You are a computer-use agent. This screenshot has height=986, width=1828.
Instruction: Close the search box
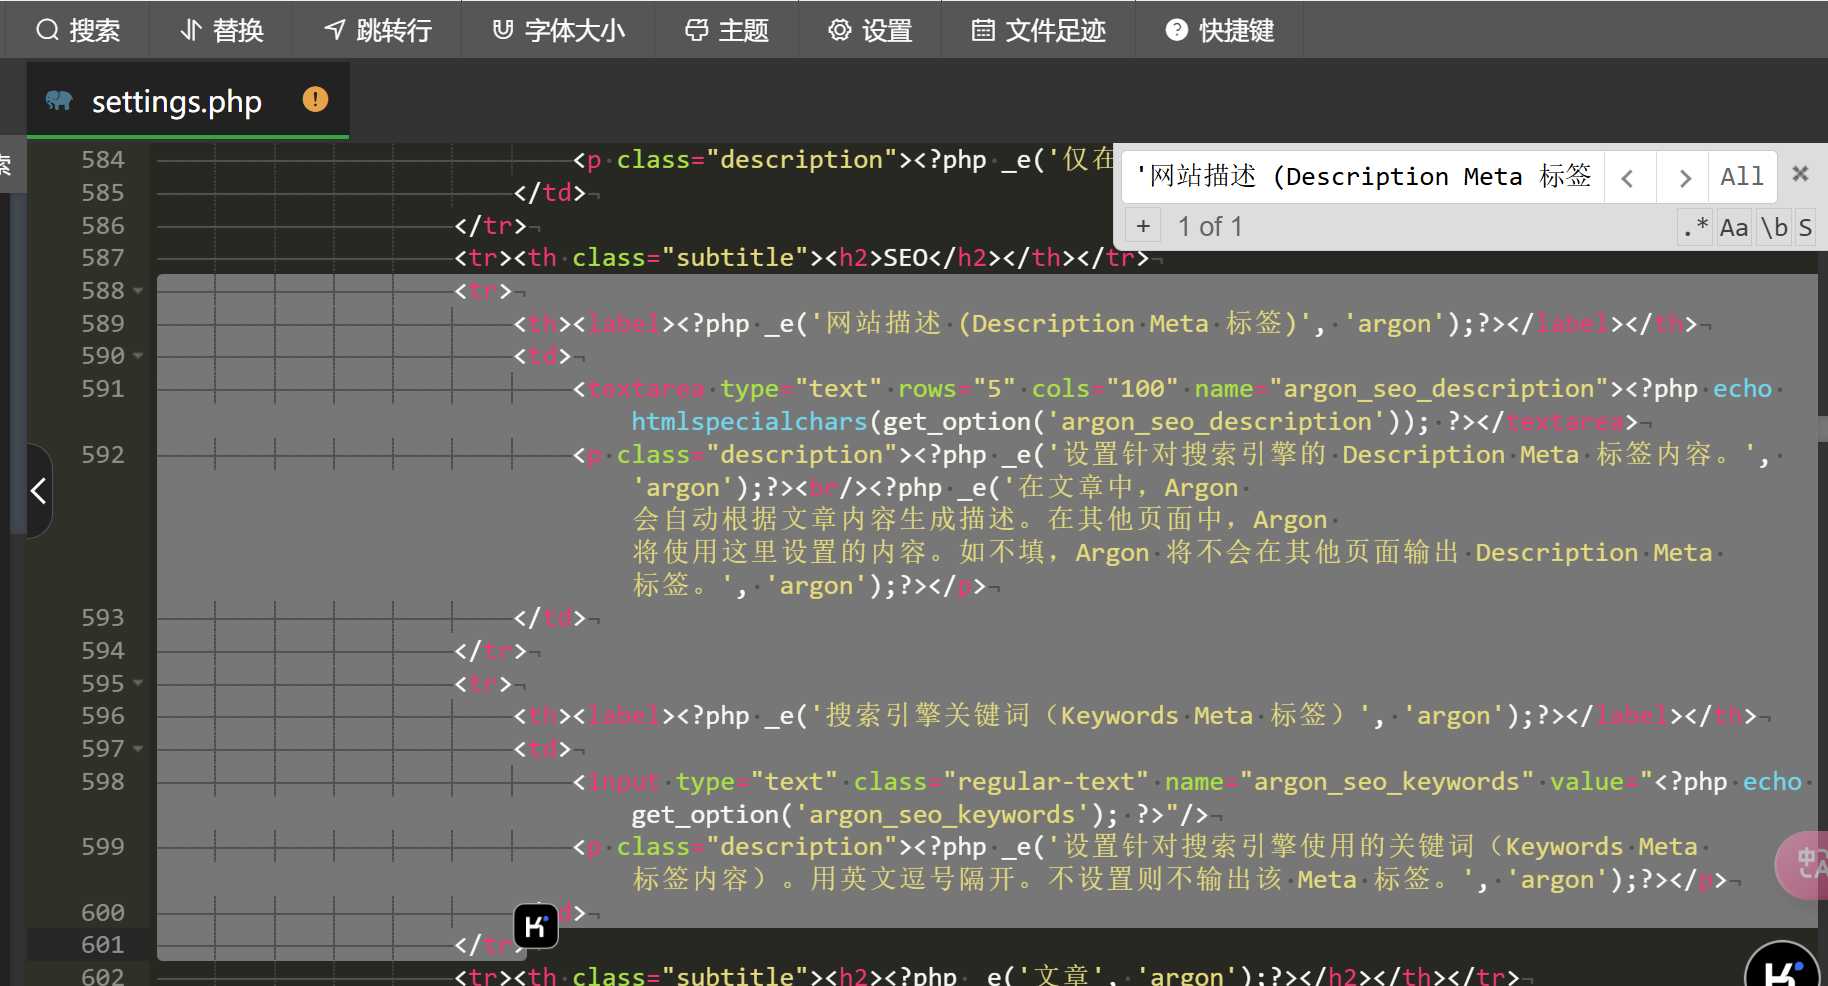[x=1801, y=174]
